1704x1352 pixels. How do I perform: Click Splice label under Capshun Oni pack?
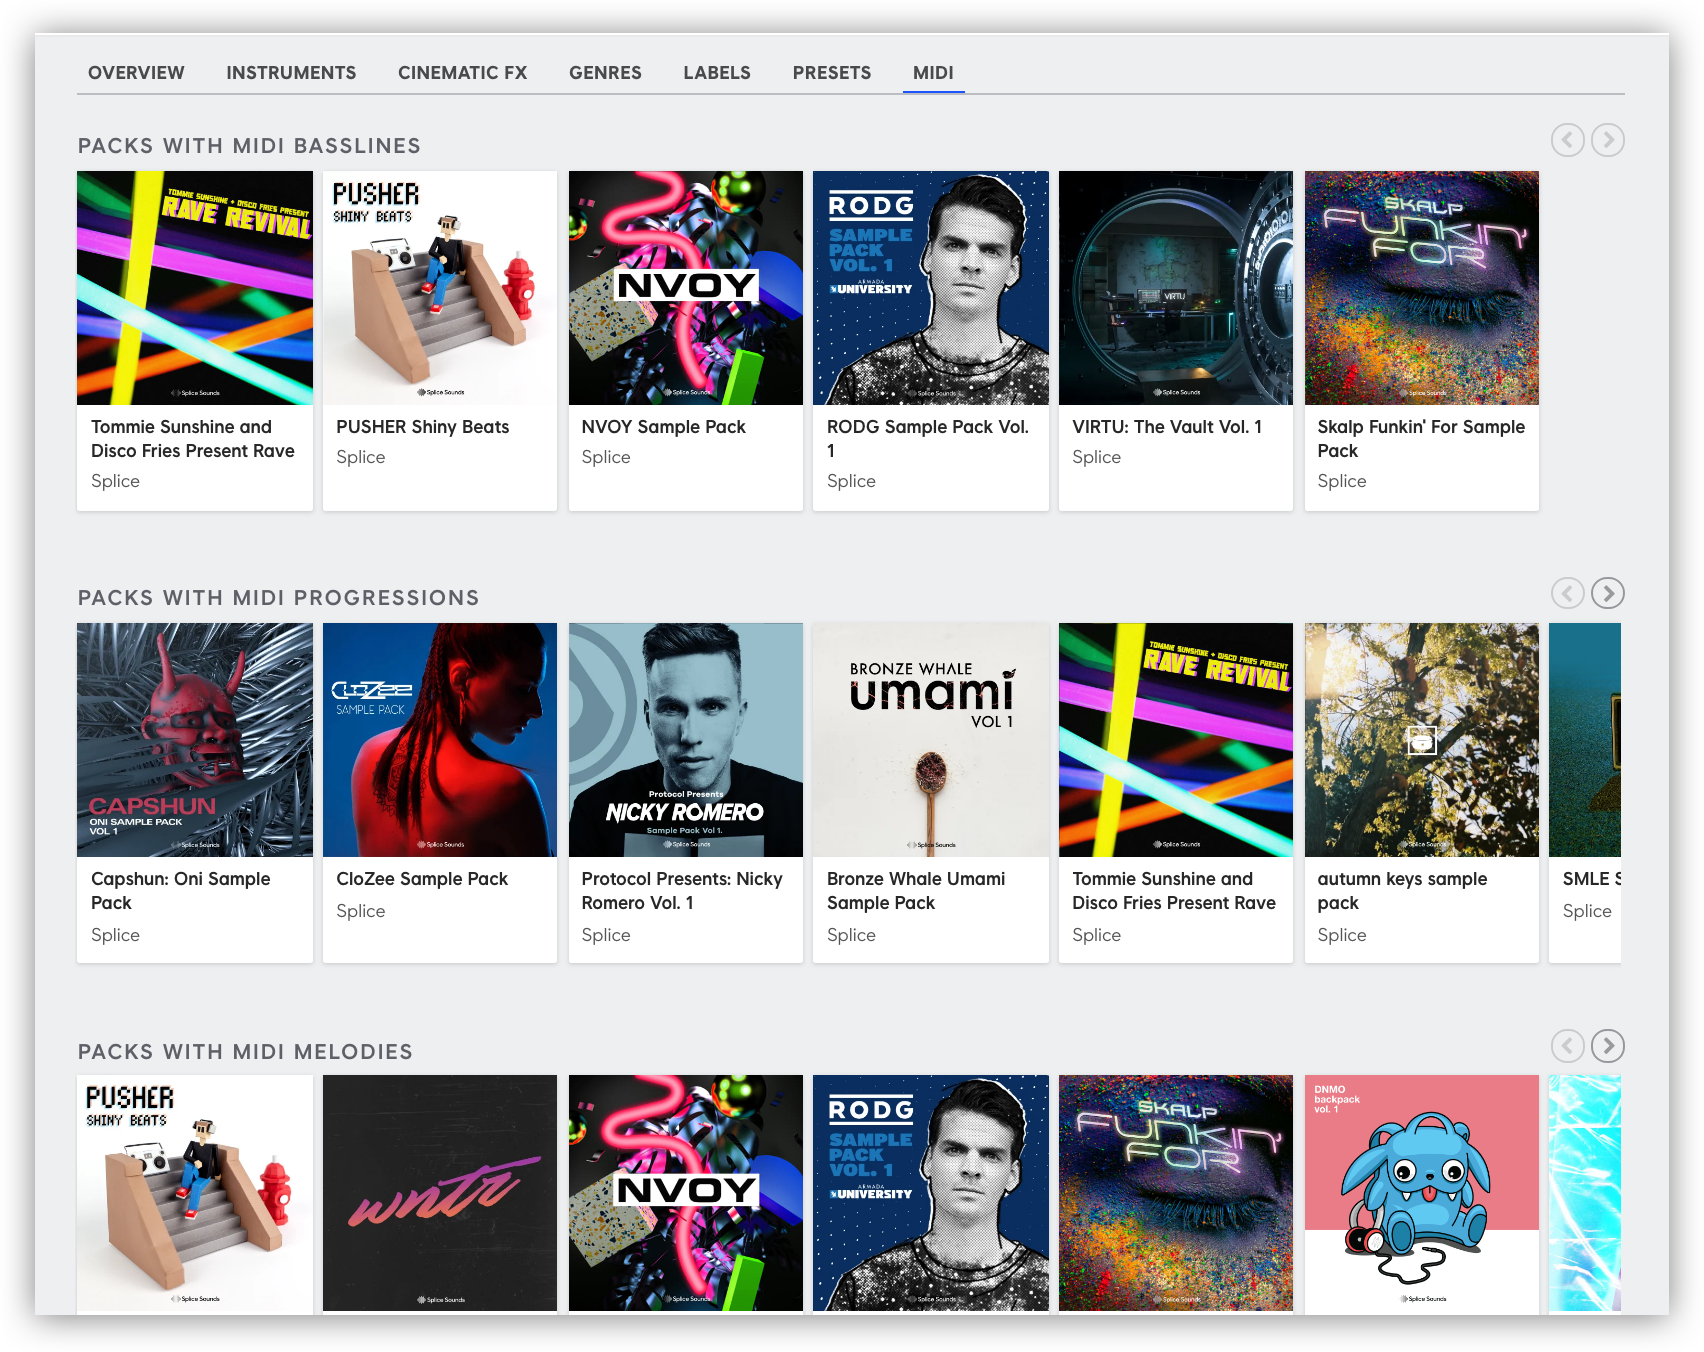[x=116, y=935]
